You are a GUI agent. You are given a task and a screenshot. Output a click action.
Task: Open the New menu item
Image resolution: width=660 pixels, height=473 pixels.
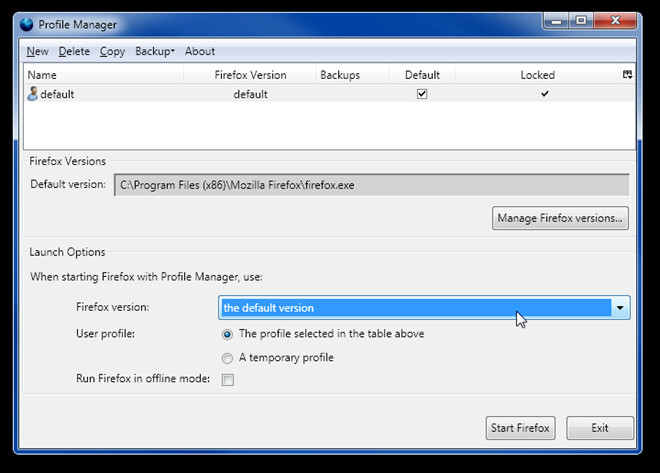tap(37, 51)
